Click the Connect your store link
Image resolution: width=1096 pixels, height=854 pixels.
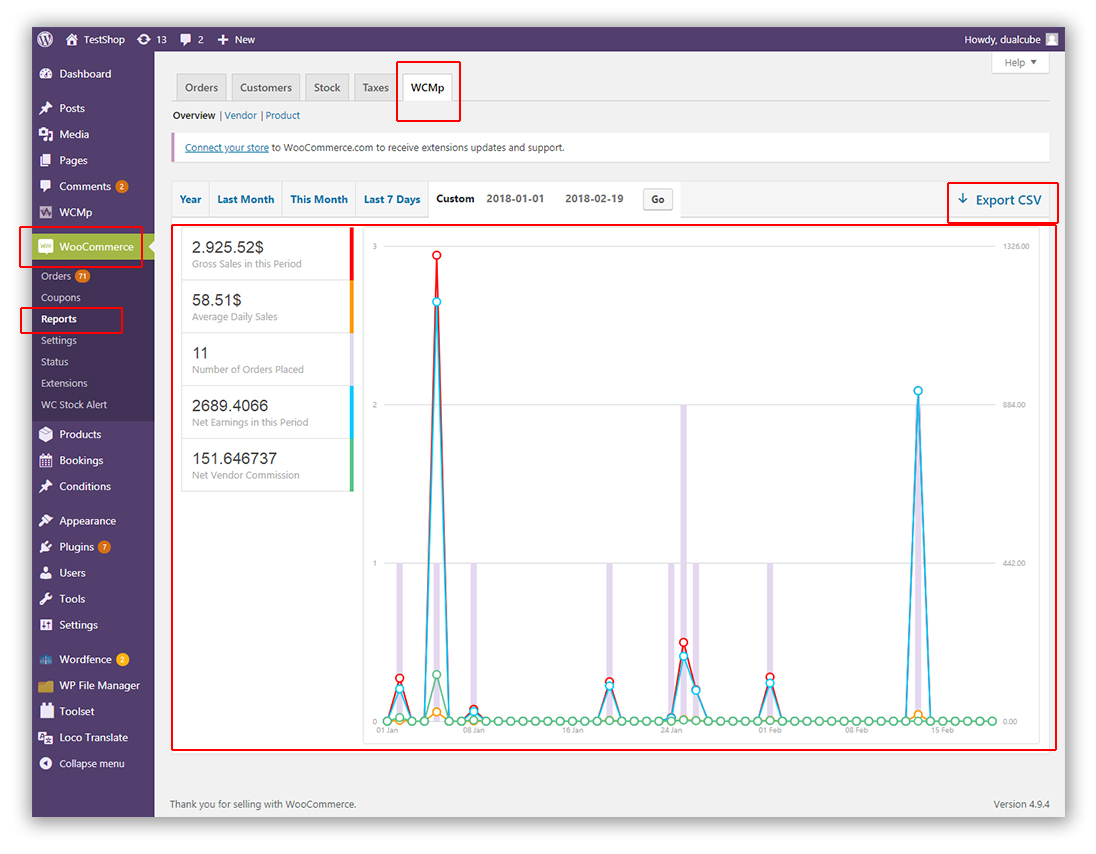click(226, 147)
